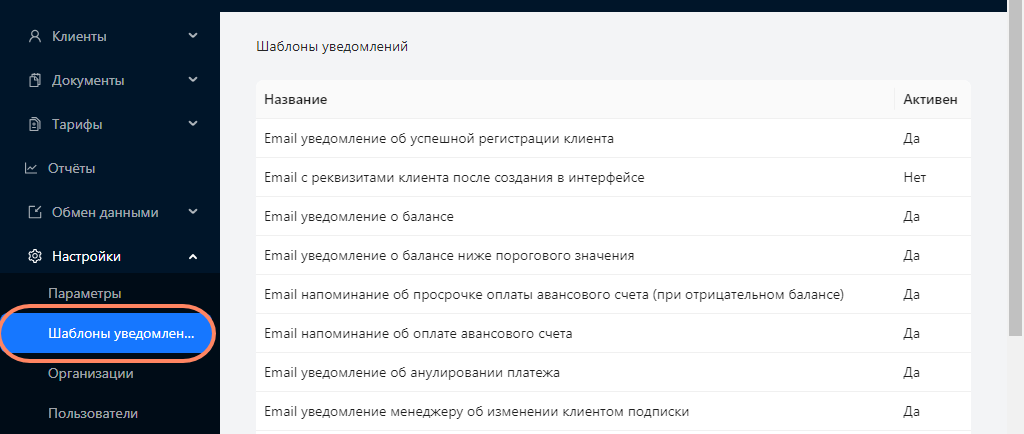Go to Организации submenu item
The width and height of the screenshot is (1024, 434).
click(x=91, y=373)
